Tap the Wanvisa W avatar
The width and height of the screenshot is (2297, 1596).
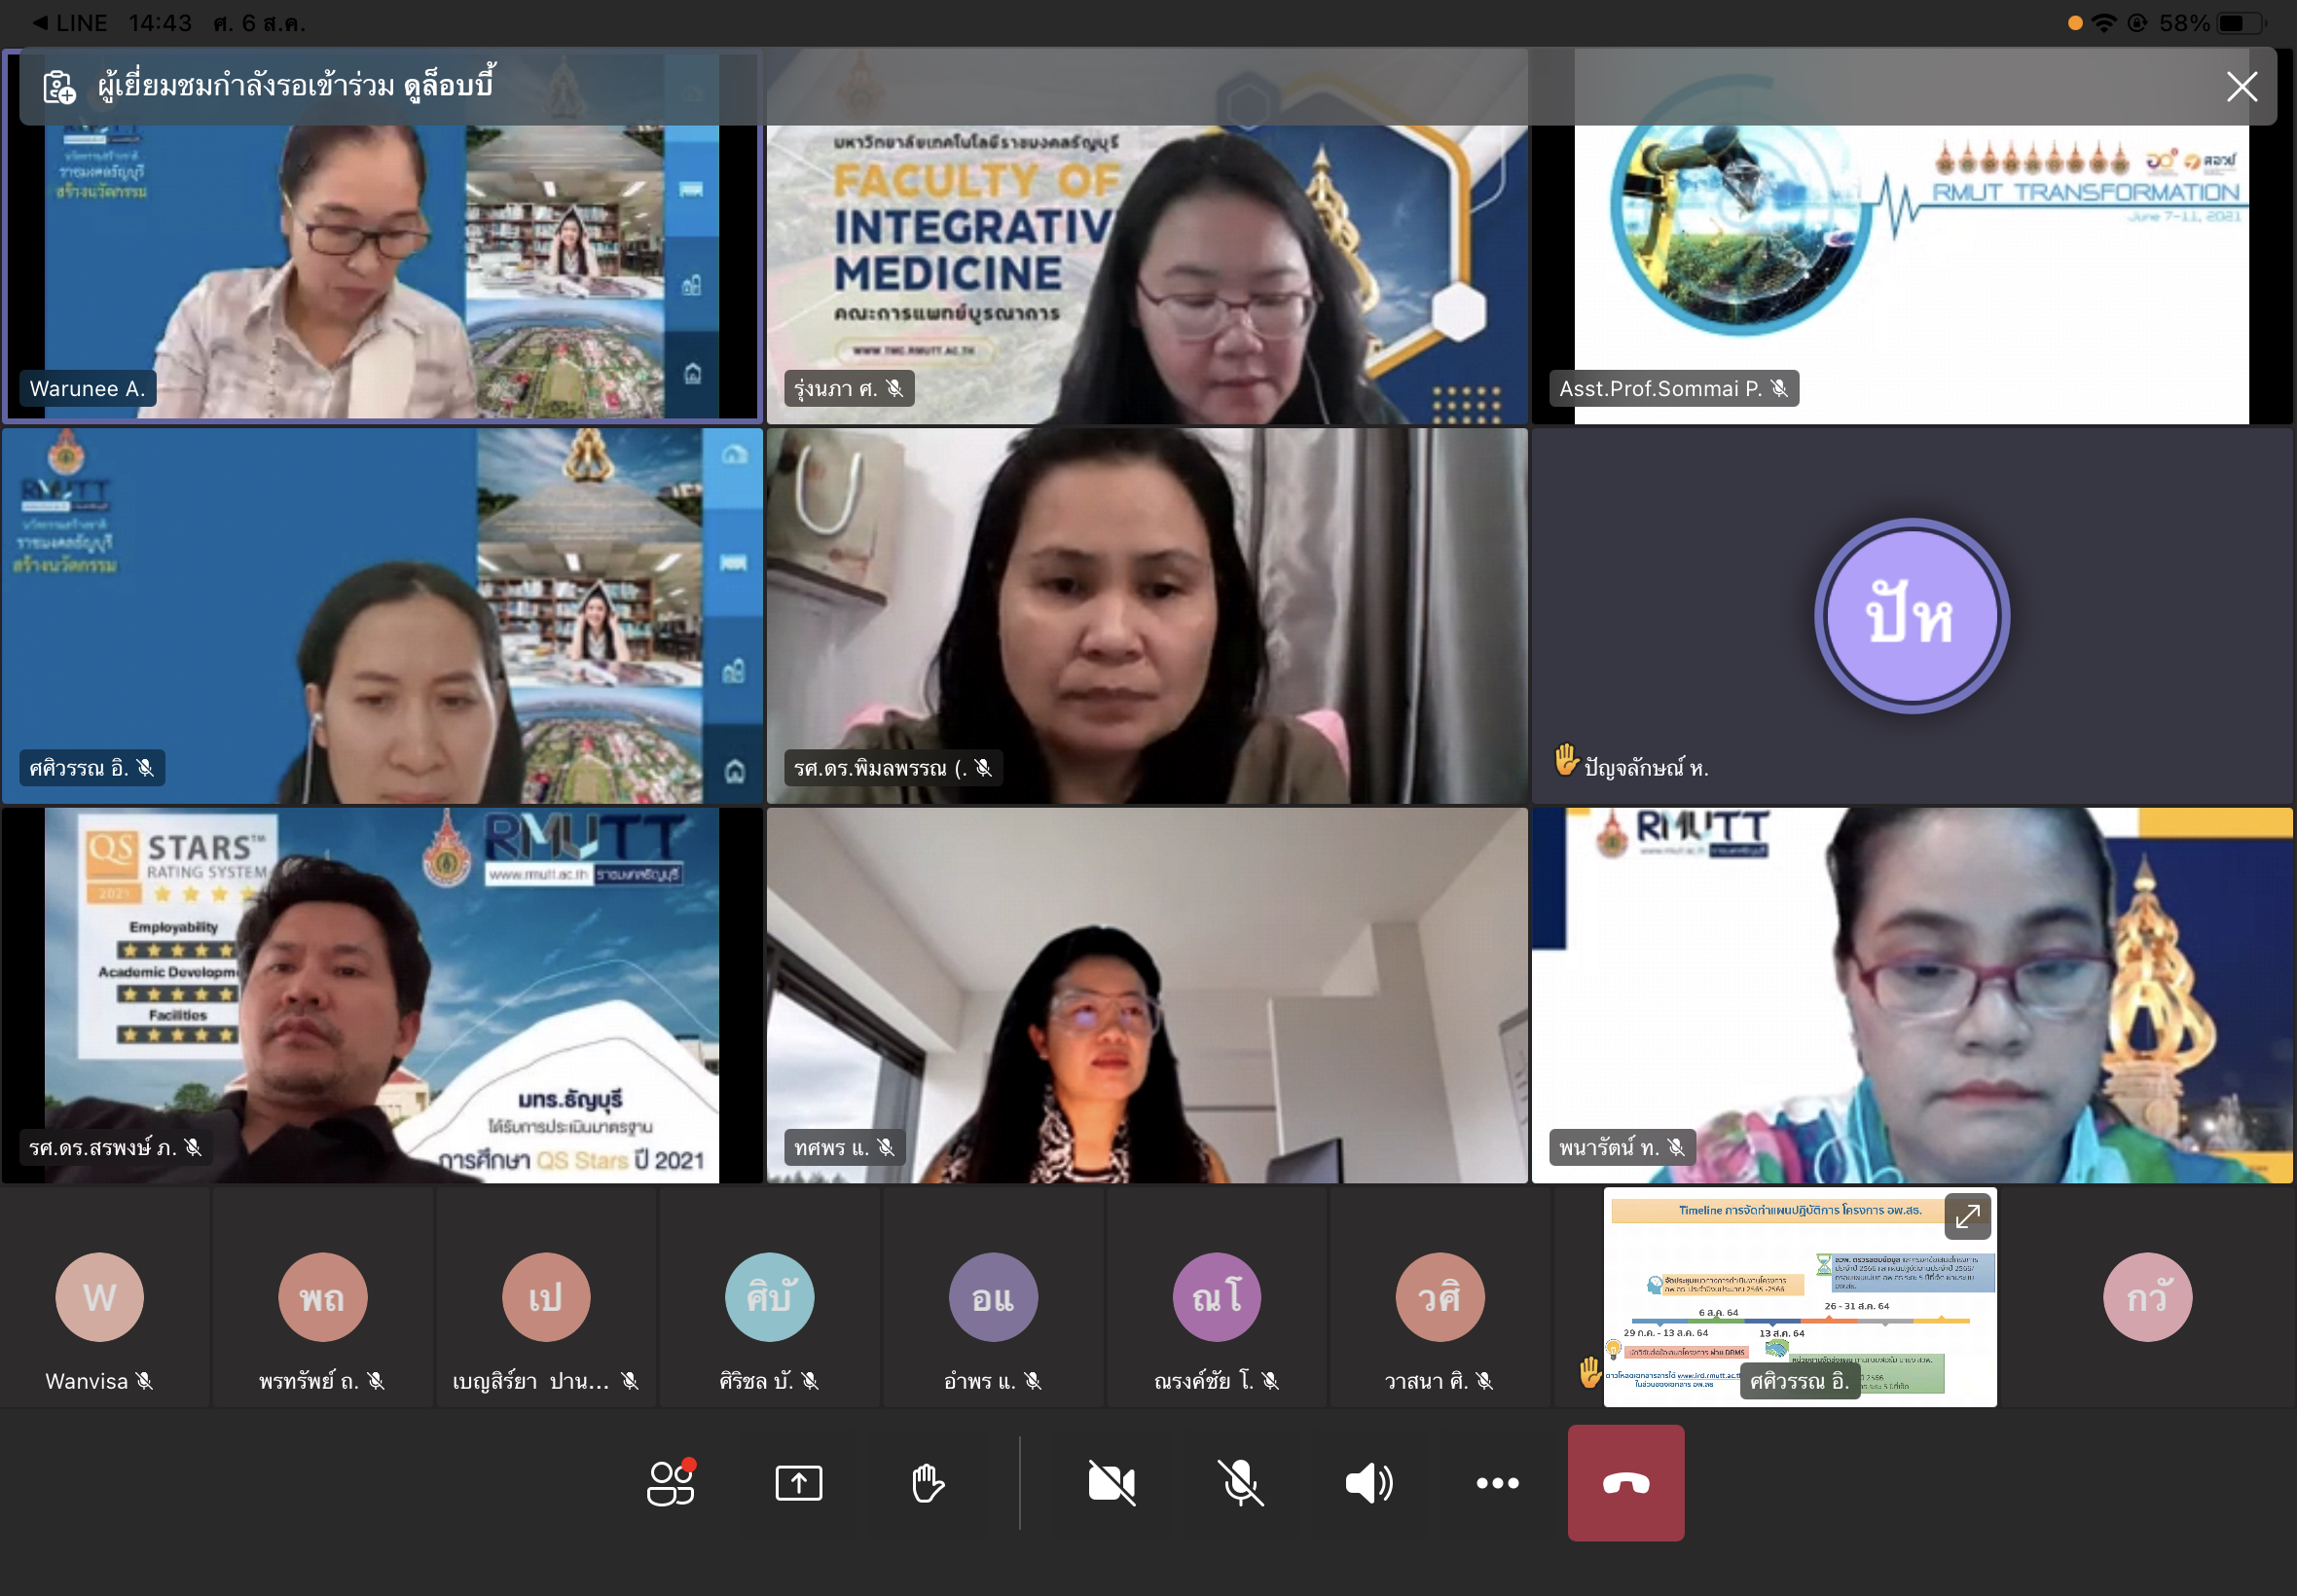[x=99, y=1297]
